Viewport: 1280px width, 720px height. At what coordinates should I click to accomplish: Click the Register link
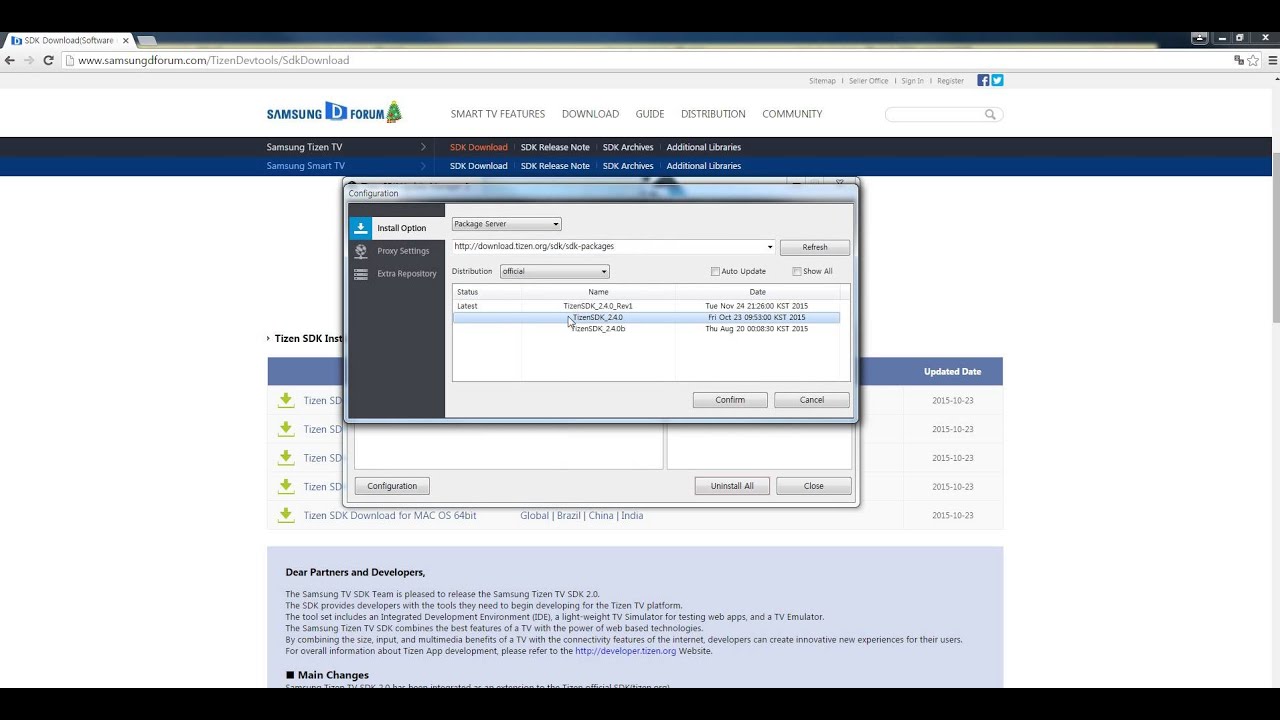(x=950, y=81)
